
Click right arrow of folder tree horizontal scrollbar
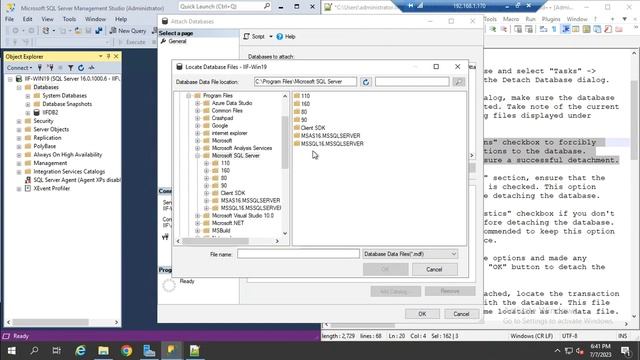click(277, 241)
